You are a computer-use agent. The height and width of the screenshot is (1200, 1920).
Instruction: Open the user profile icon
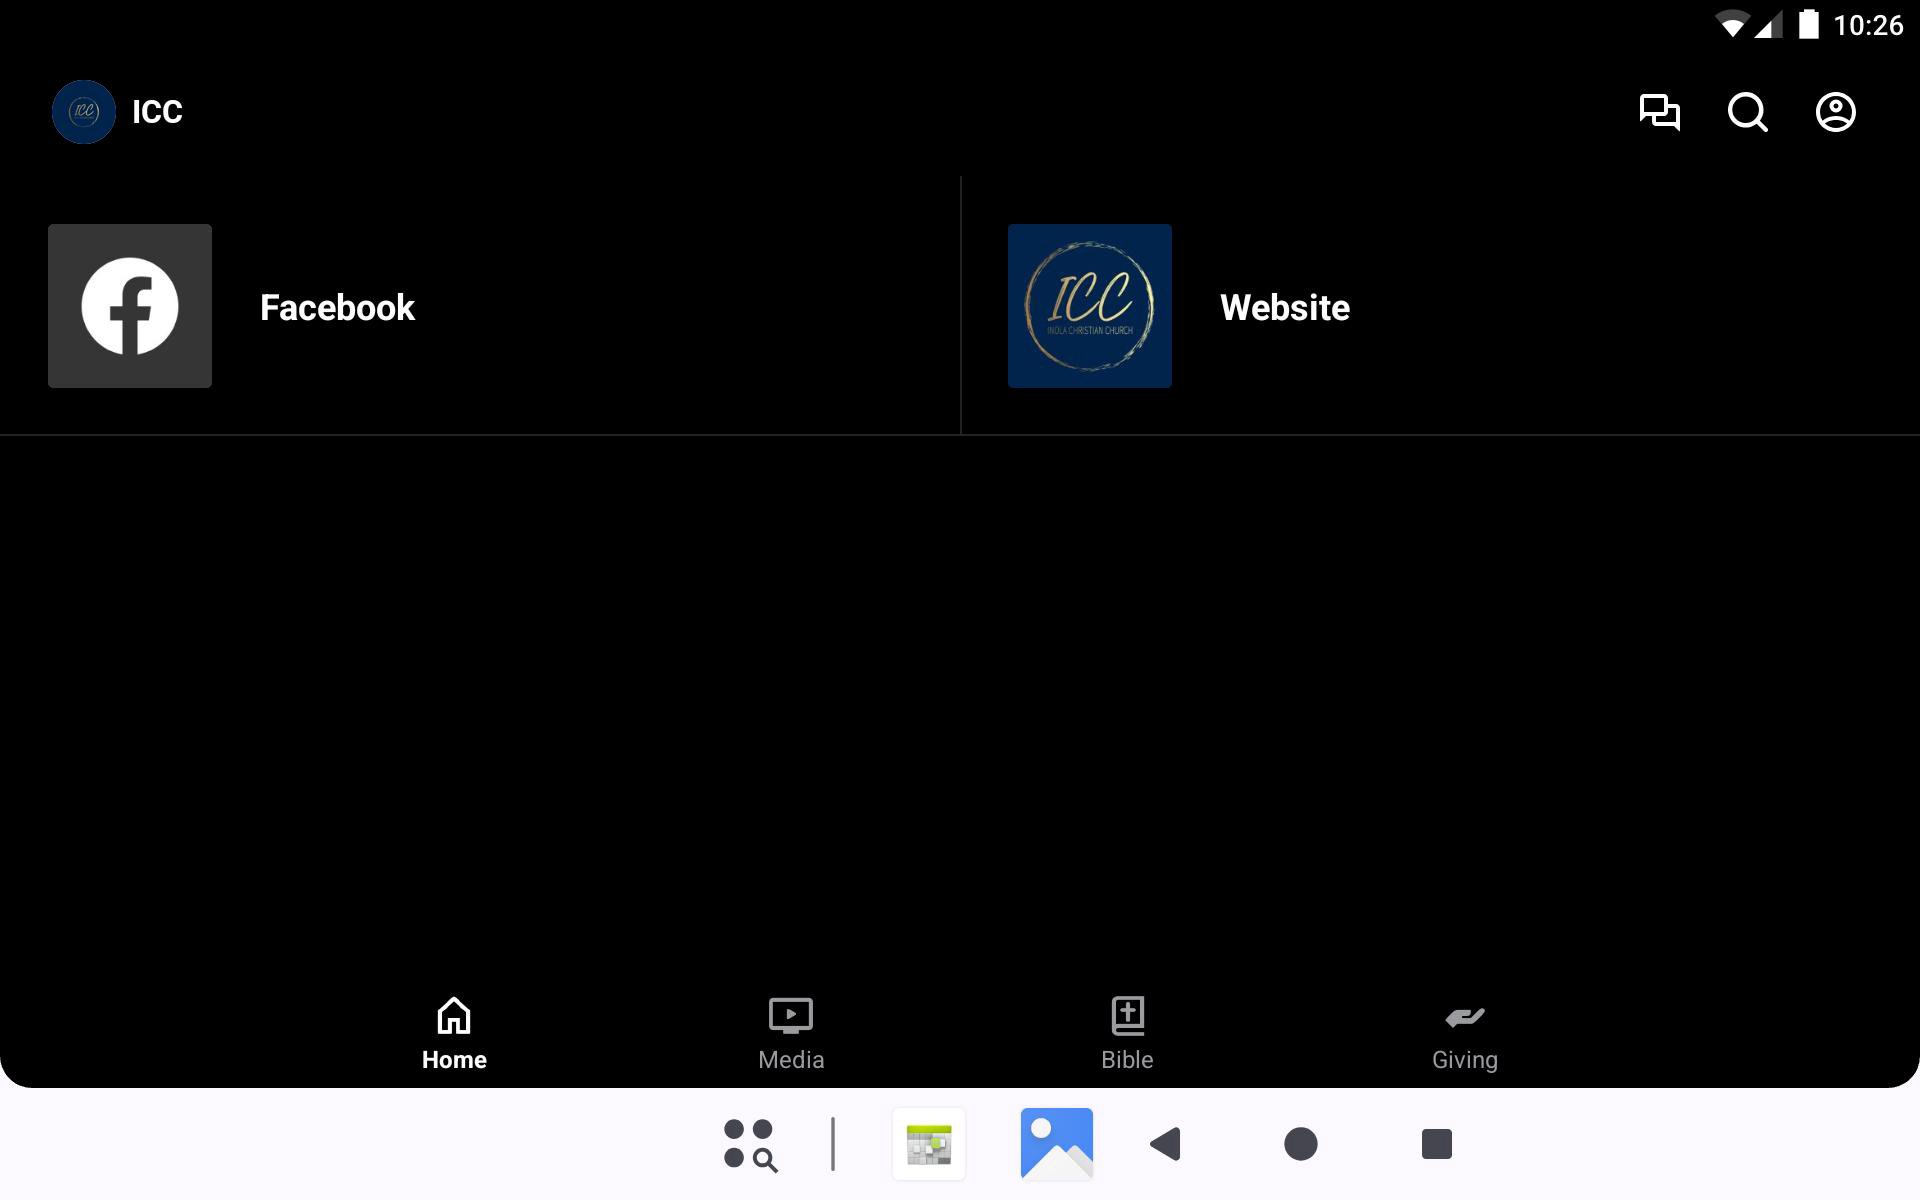coord(1835,112)
